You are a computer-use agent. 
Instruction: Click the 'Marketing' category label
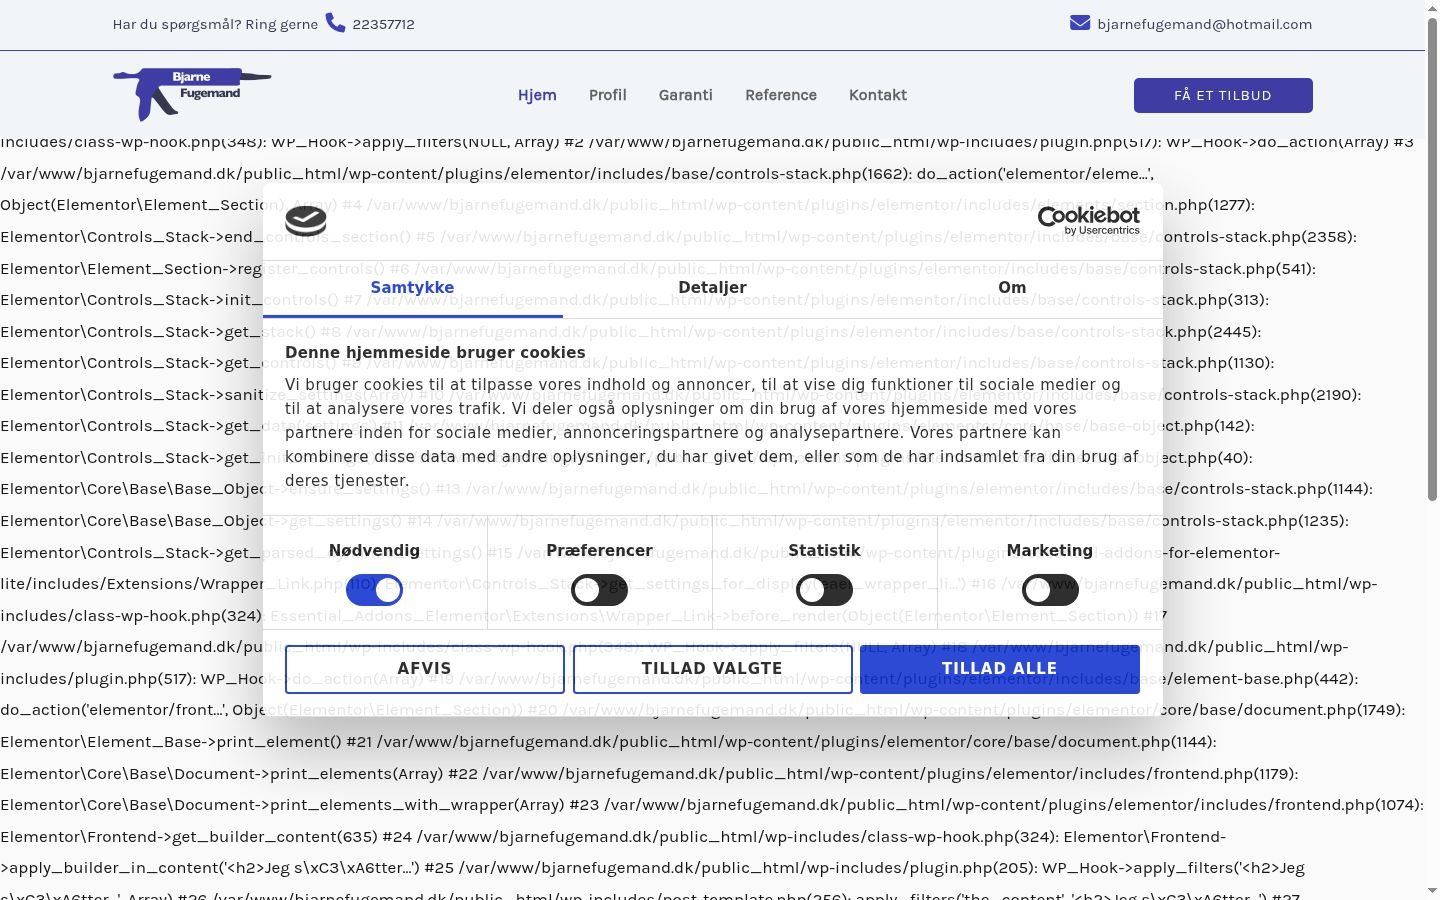point(1050,551)
